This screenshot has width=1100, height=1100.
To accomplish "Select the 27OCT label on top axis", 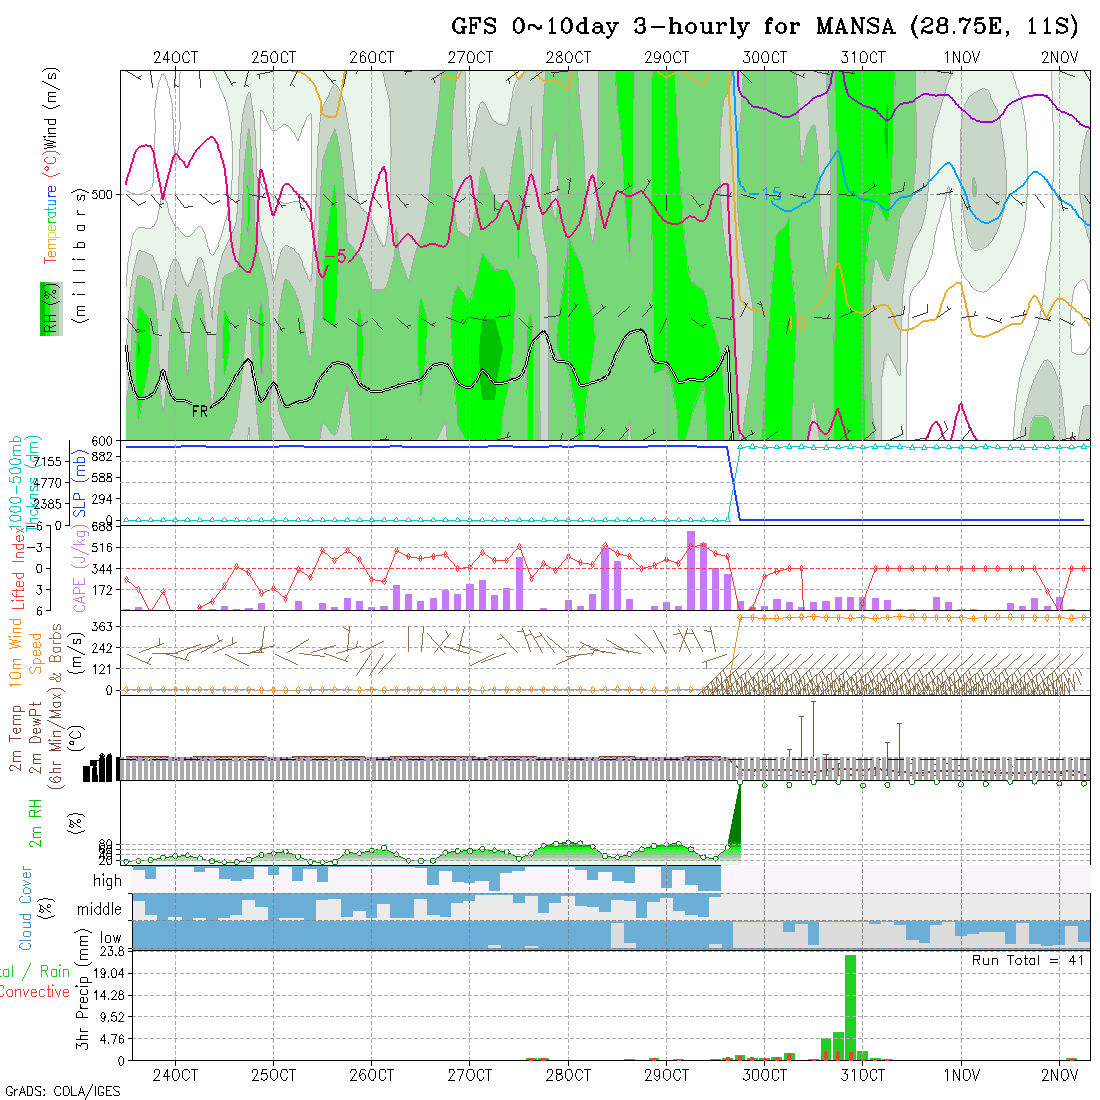I will [470, 58].
